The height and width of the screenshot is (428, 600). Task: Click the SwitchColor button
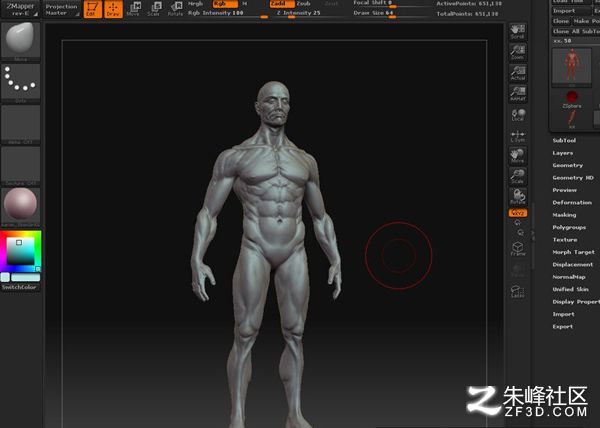pos(20,287)
